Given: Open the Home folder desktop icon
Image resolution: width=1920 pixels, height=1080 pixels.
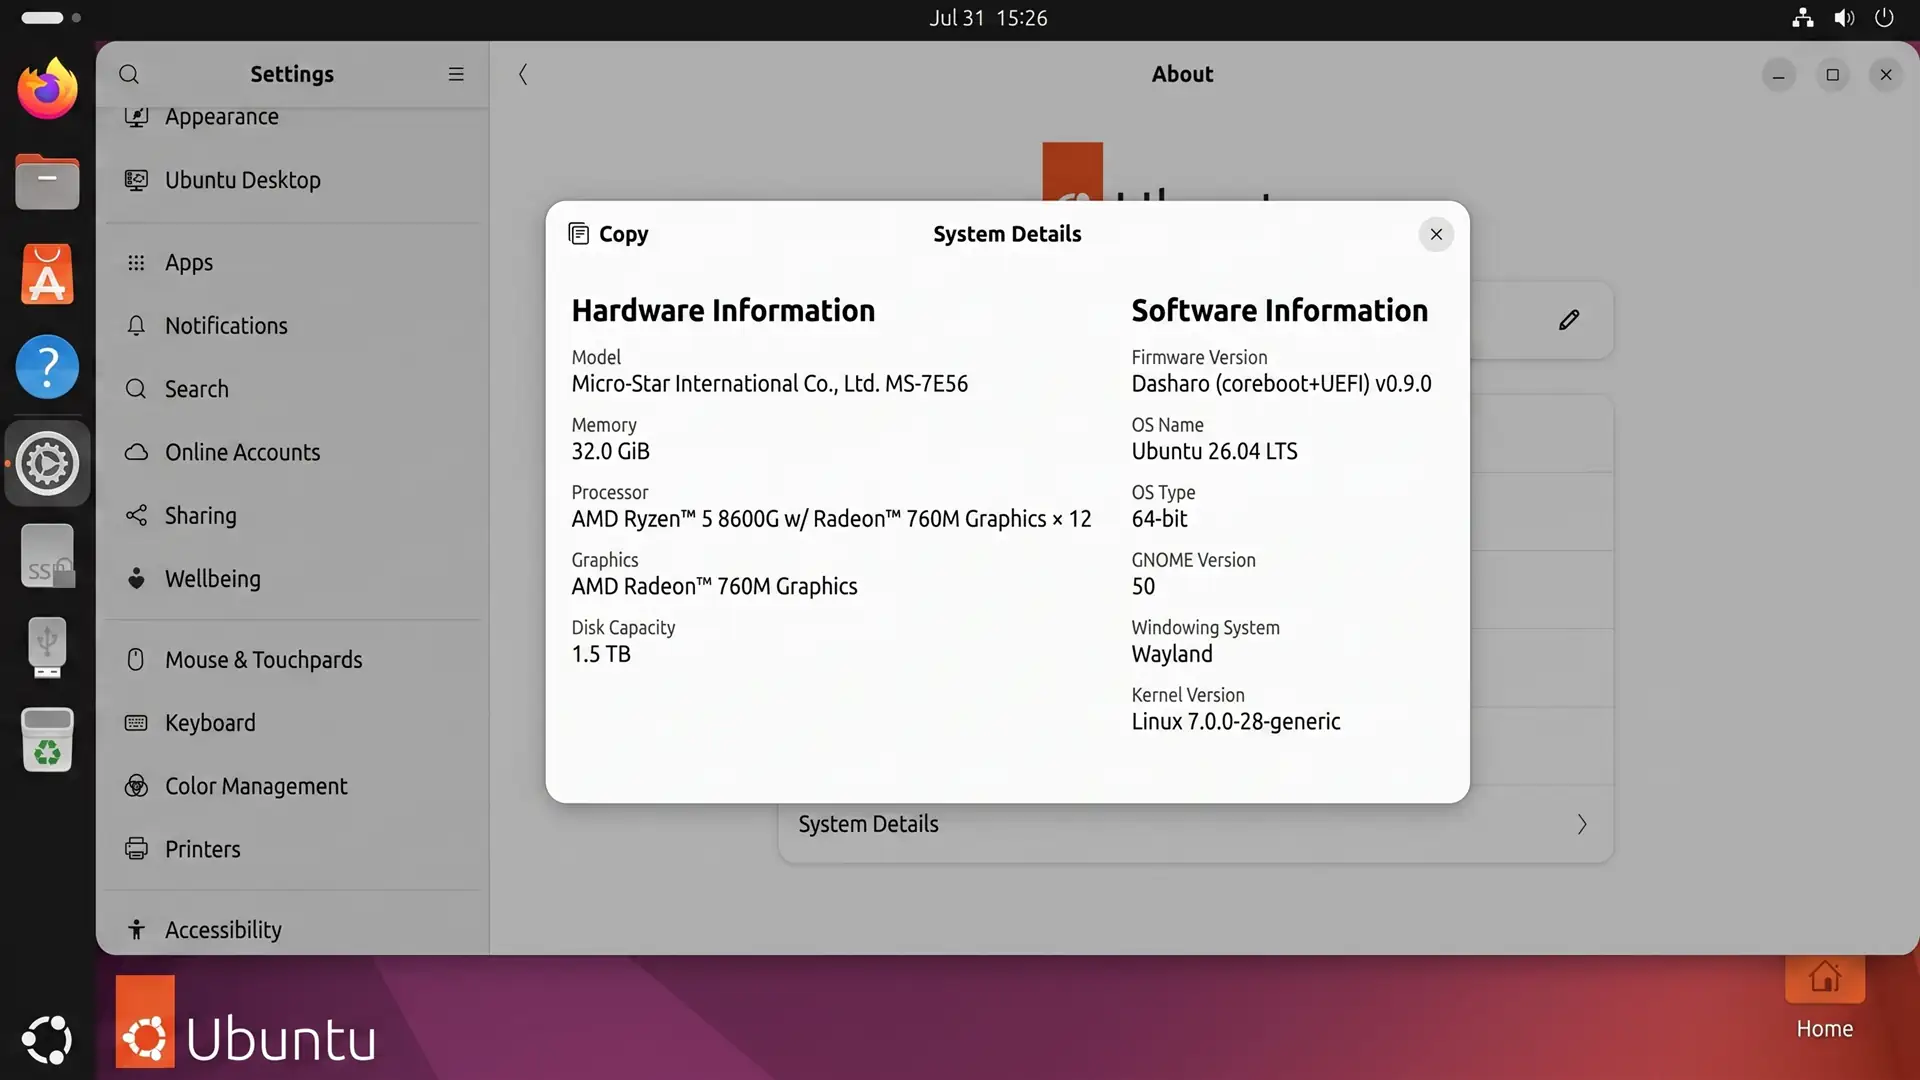Looking at the screenshot, I should [x=1824, y=1000].
